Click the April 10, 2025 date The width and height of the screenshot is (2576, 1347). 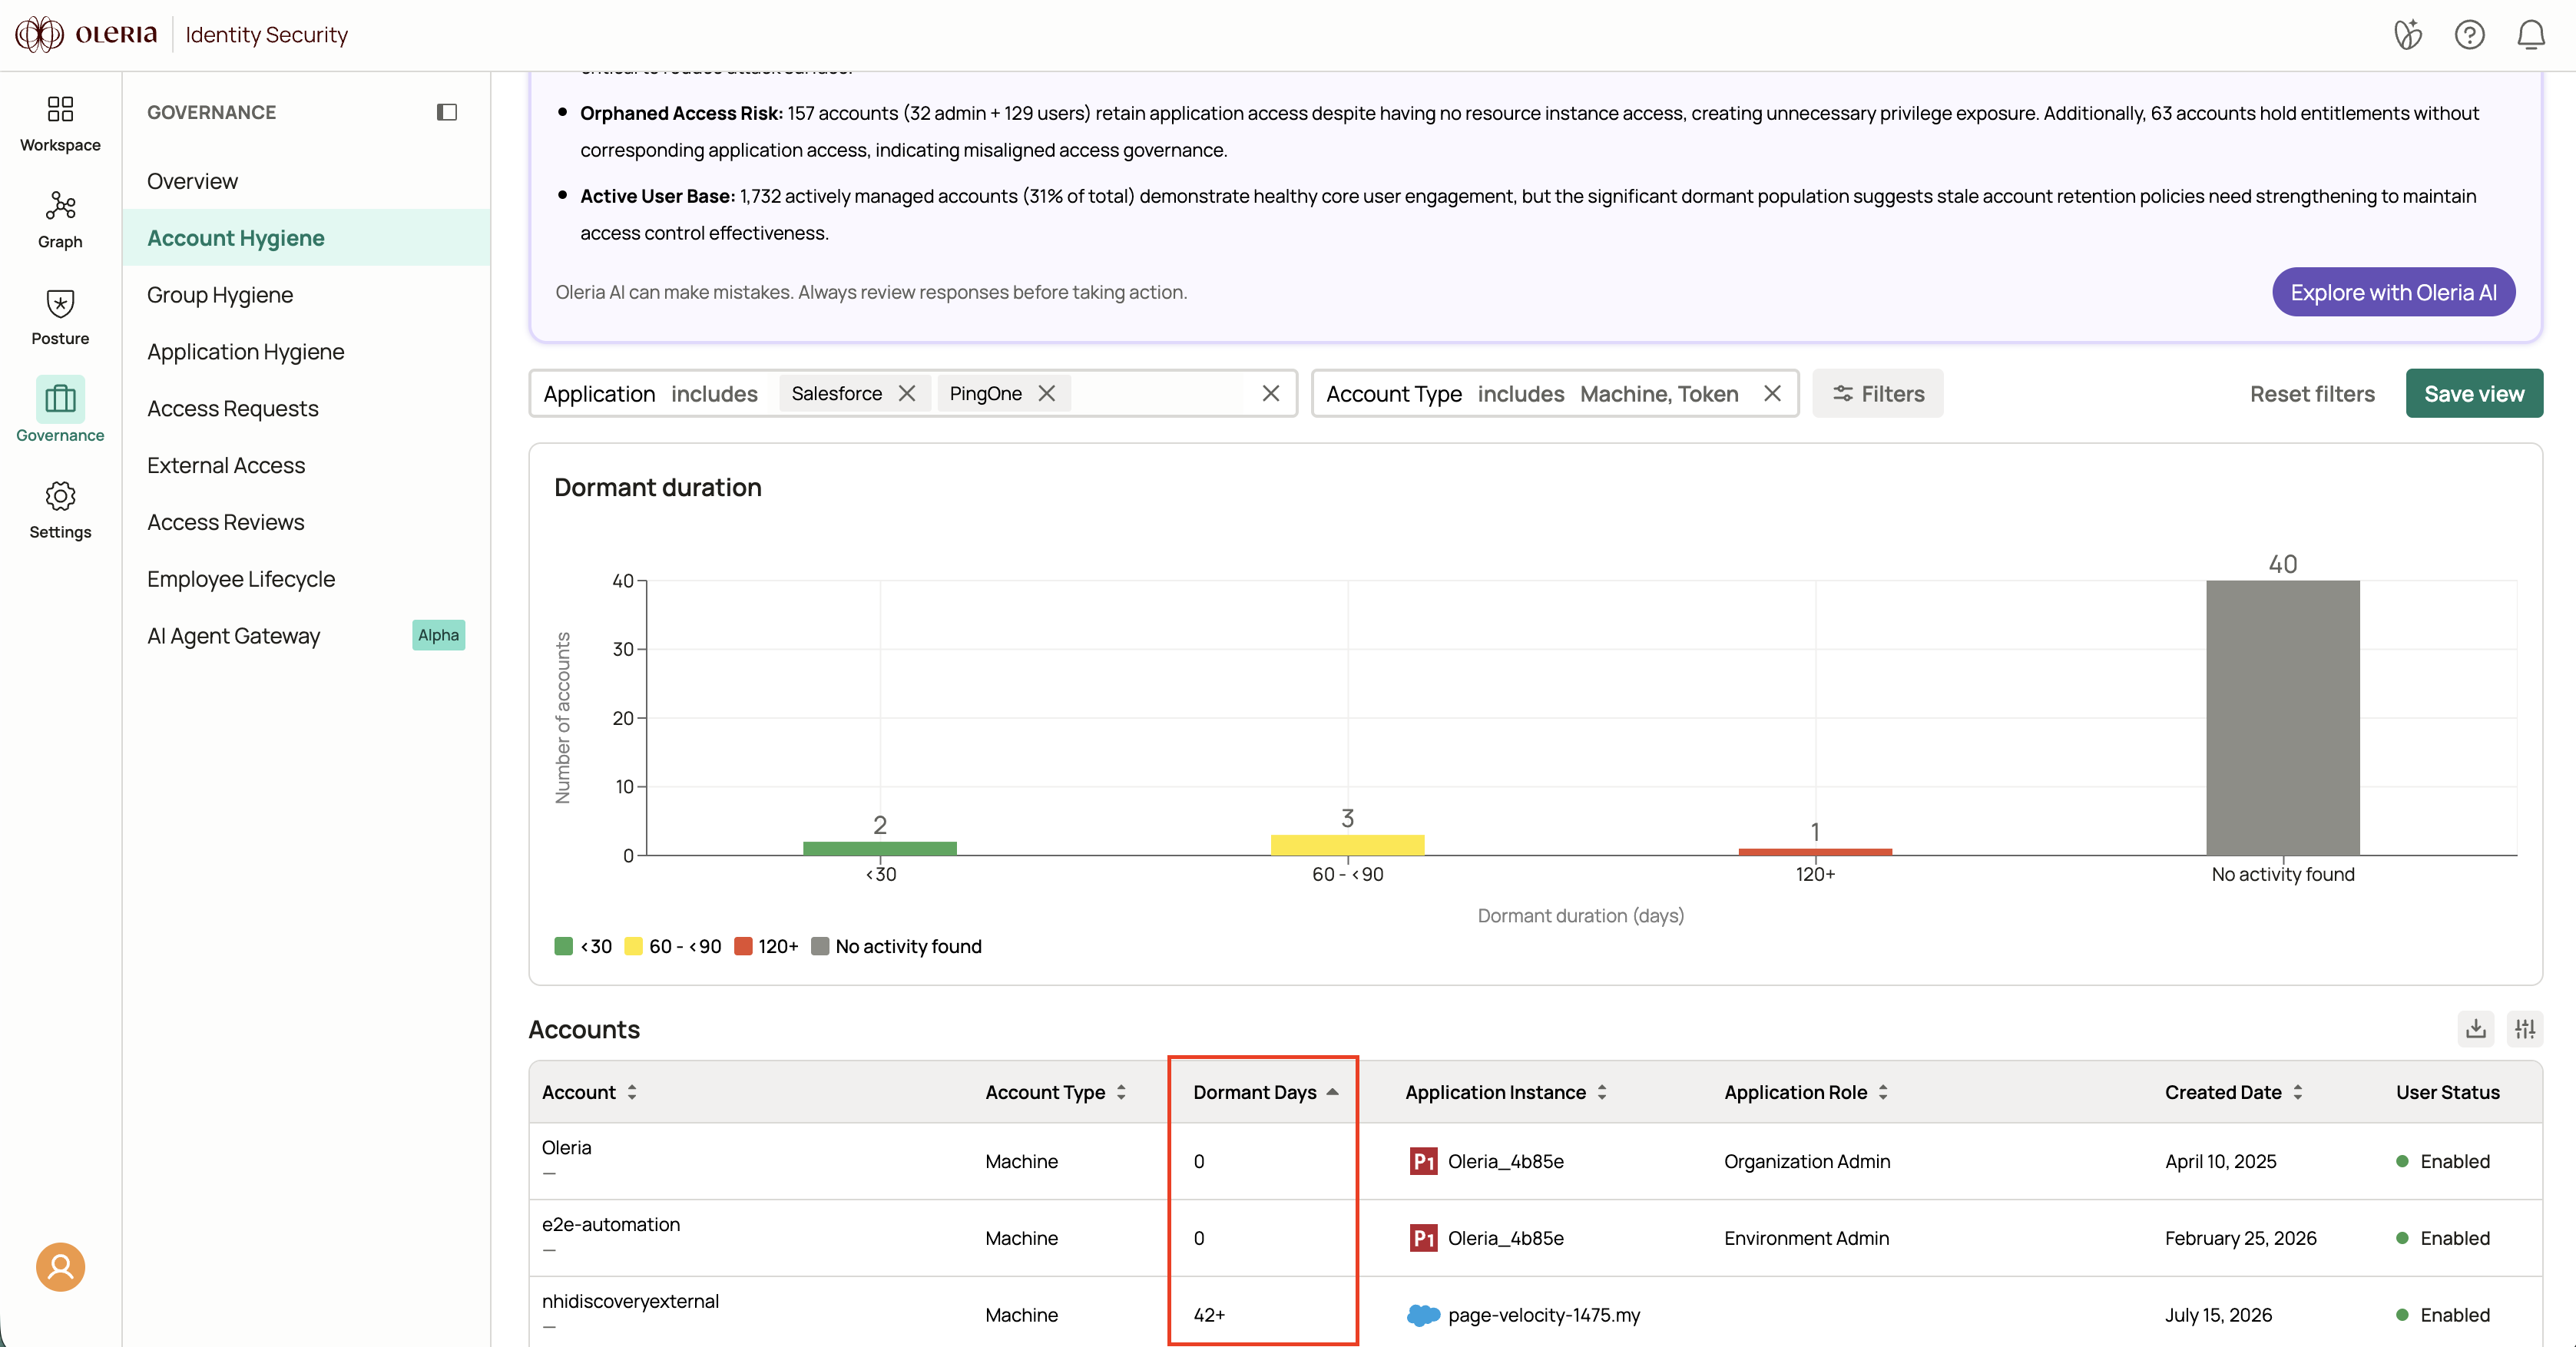coord(2220,1161)
